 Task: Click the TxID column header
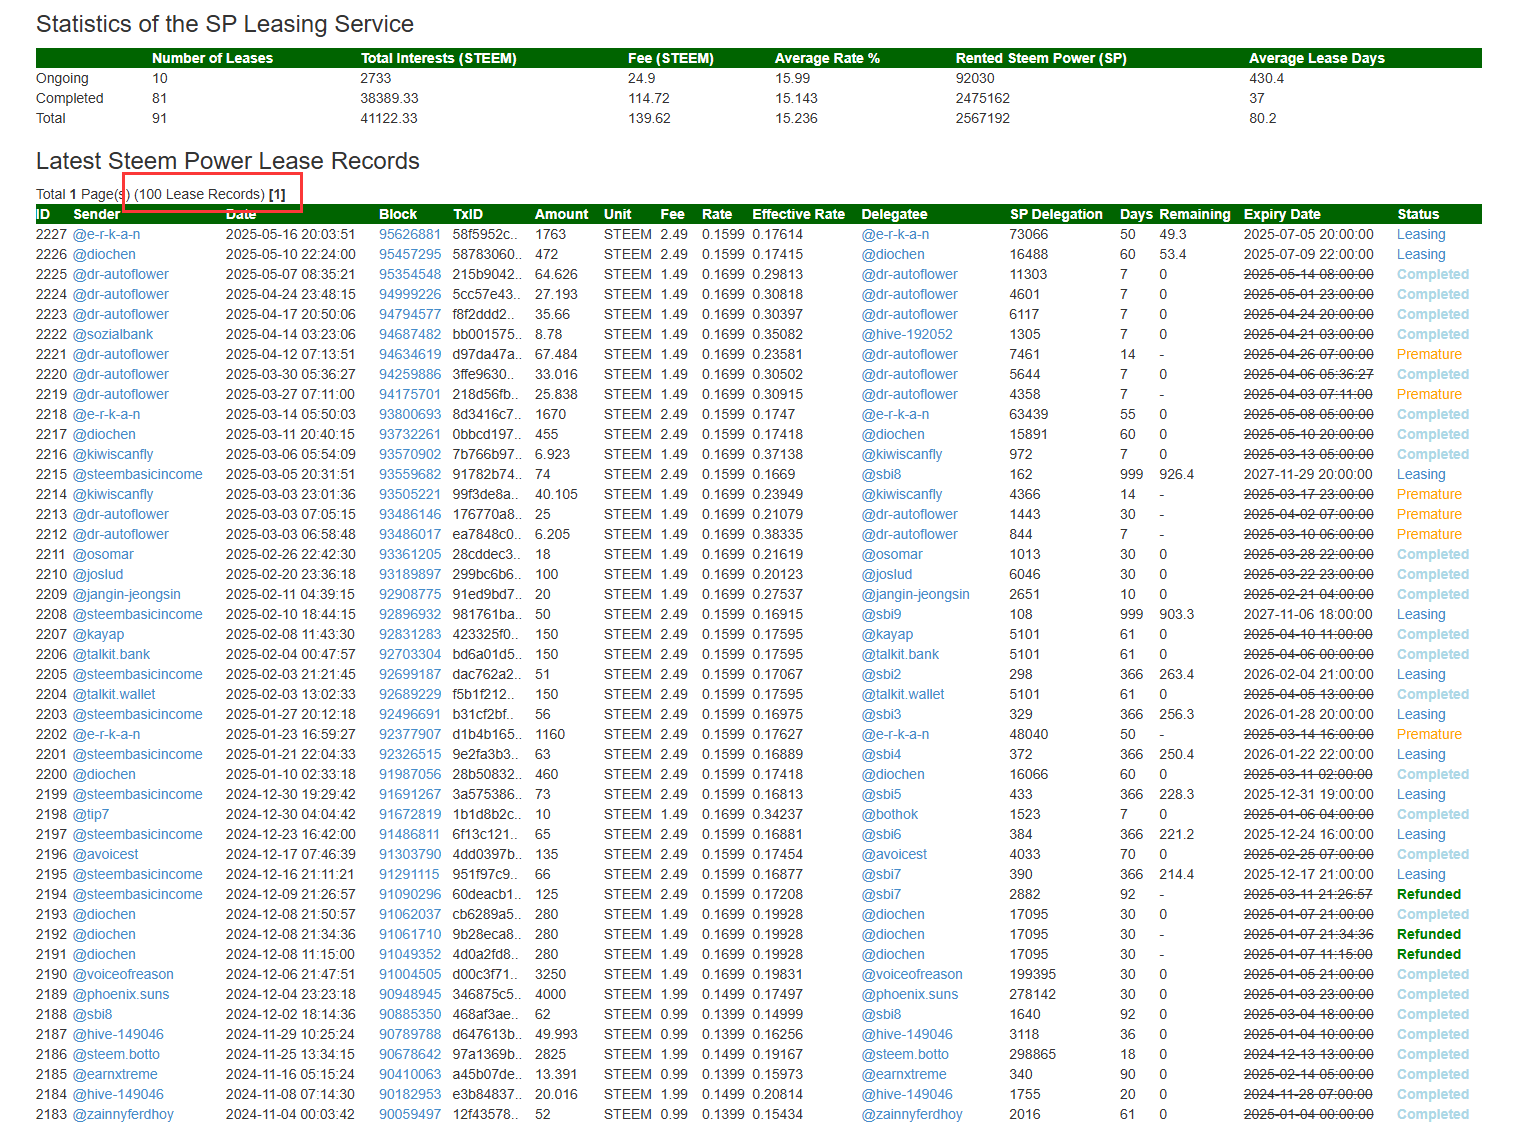pyautogui.click(x=468, y=214)
